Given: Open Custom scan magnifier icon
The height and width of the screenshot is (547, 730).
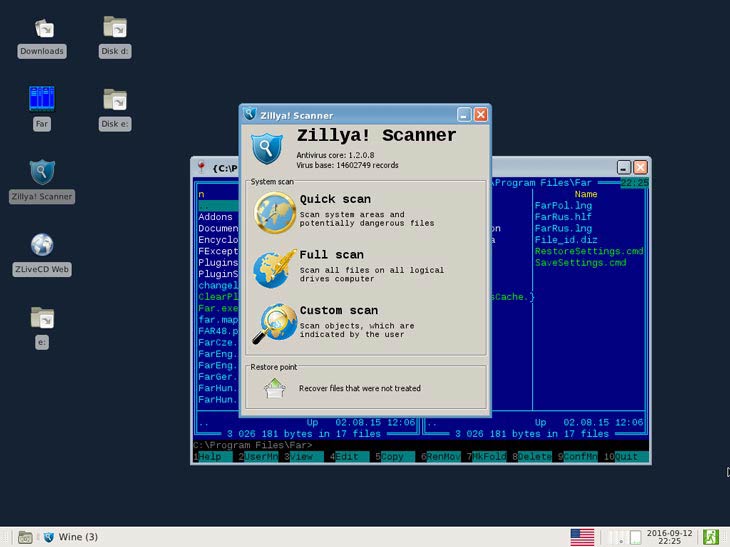Looking at the screenshot, I should pyautogui.click(x=274, y=322).
